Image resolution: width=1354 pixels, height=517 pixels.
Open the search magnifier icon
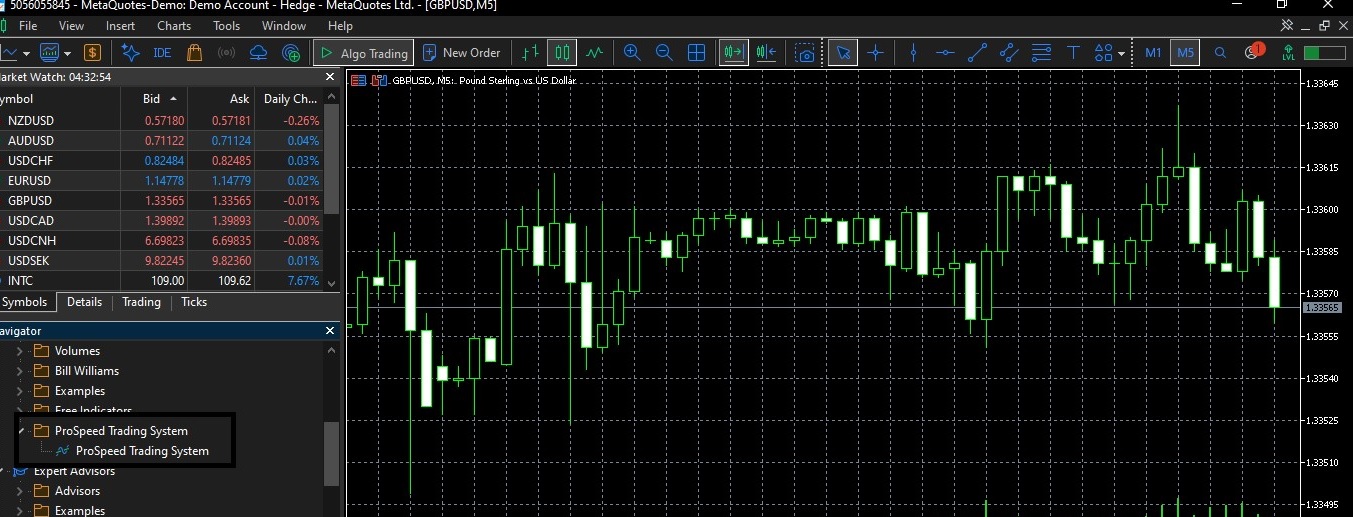pyautogui.click(x=1220, y=53)
